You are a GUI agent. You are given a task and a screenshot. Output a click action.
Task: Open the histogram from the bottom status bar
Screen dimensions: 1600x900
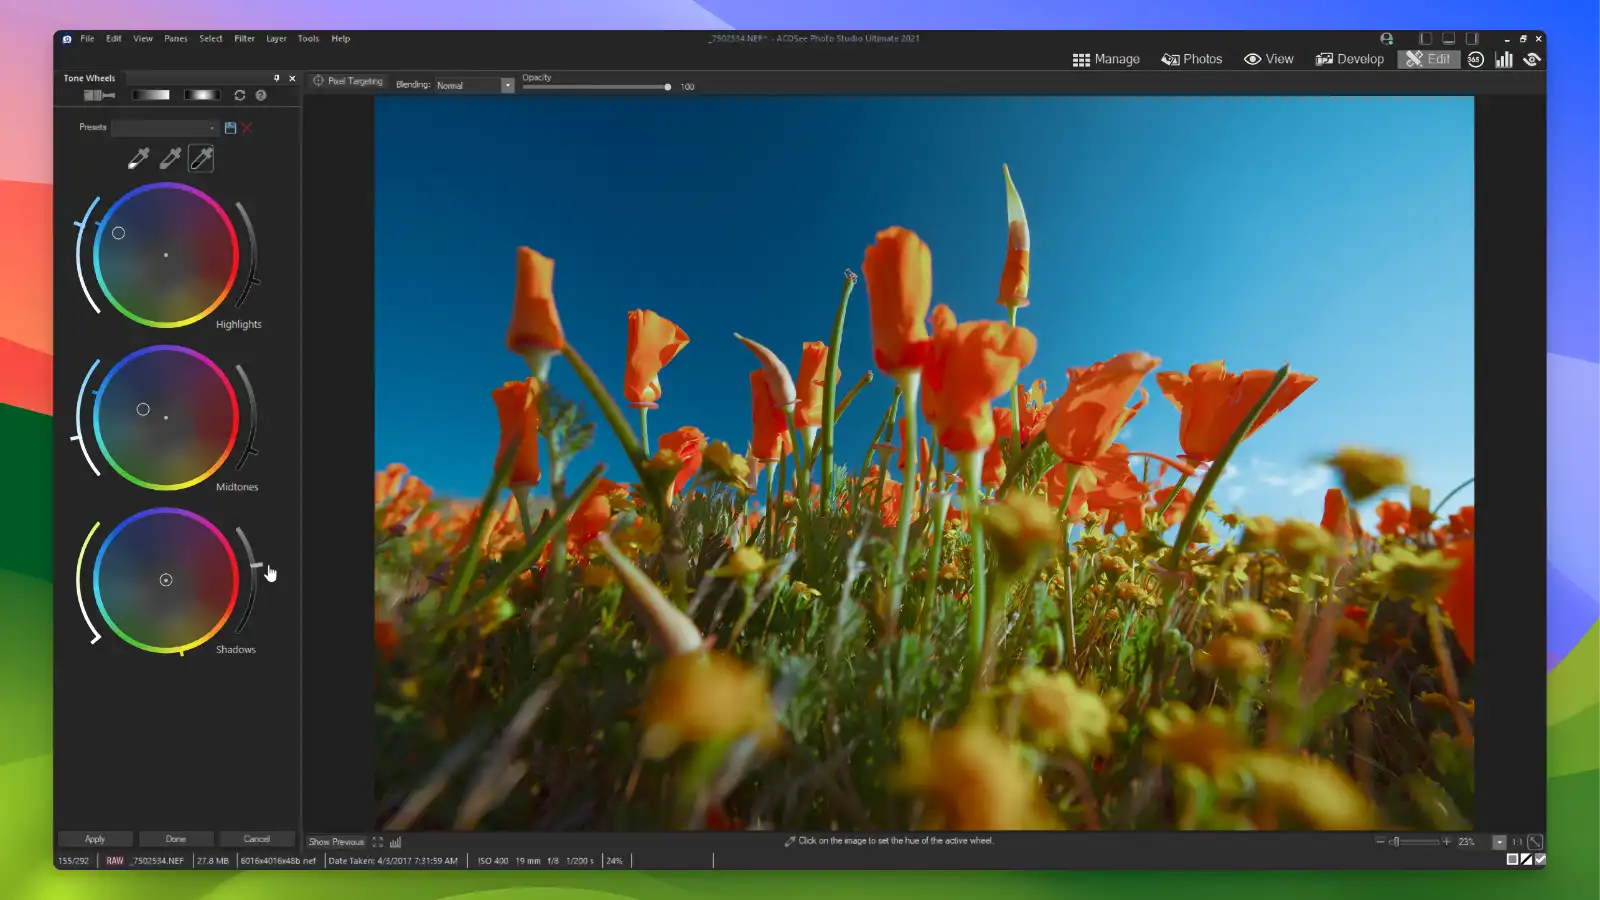[x=395, y=842]
